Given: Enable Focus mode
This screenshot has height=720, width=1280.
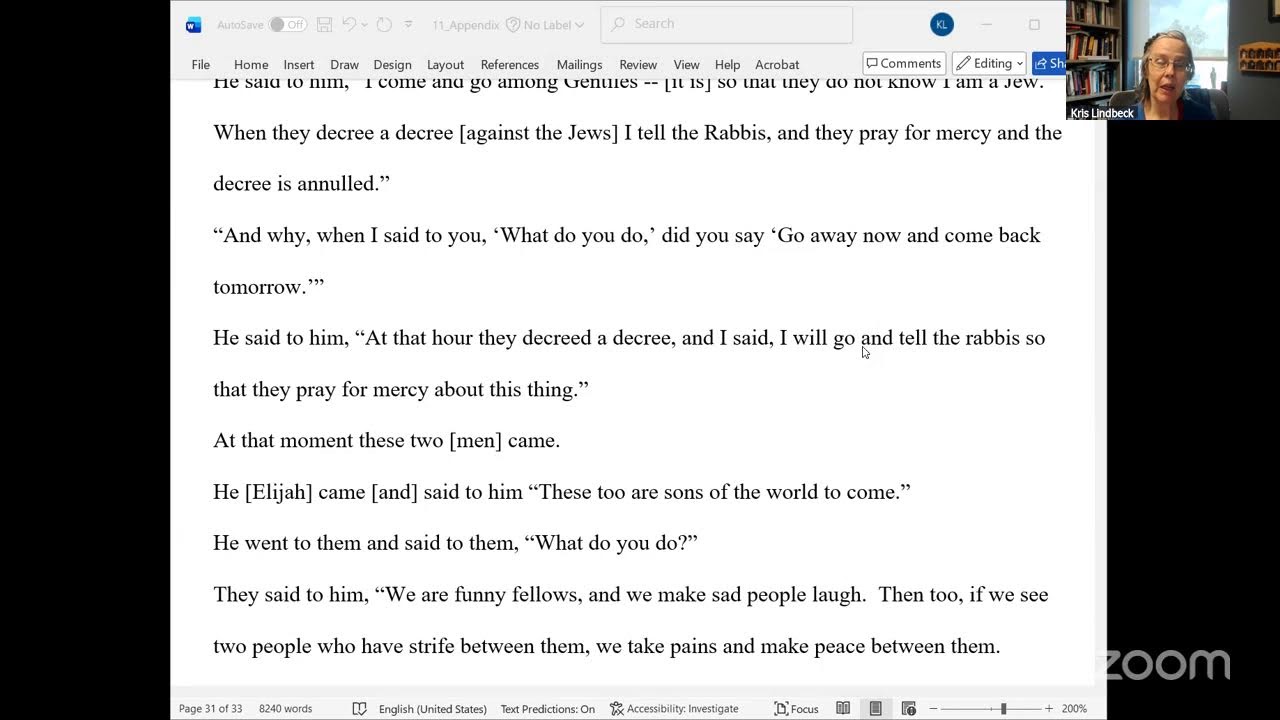Looking at the screenshot, I should point(796,708).
